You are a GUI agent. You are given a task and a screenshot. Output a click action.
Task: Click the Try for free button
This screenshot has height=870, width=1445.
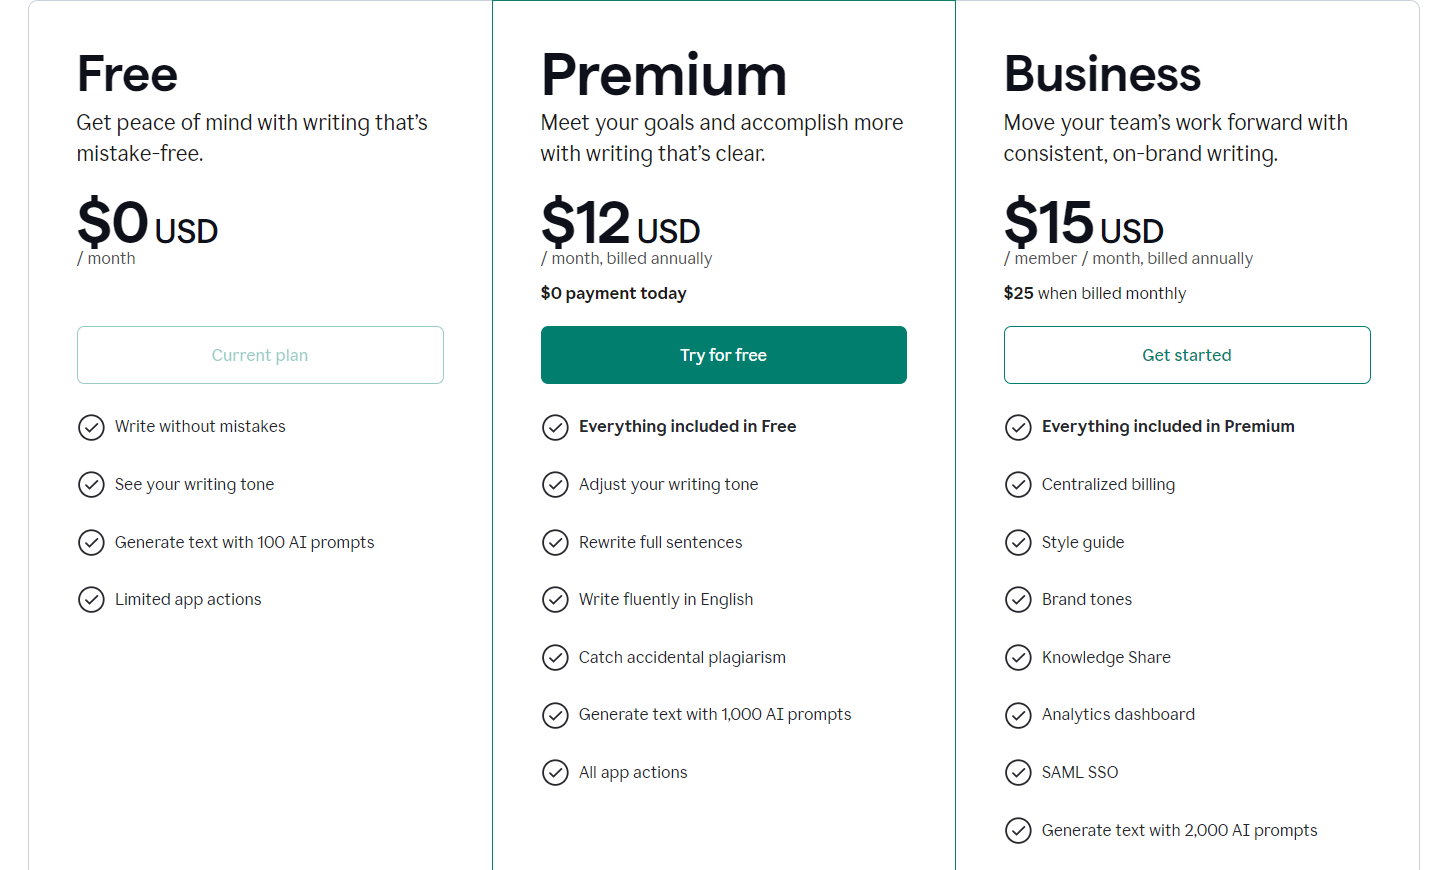[723, 355]
